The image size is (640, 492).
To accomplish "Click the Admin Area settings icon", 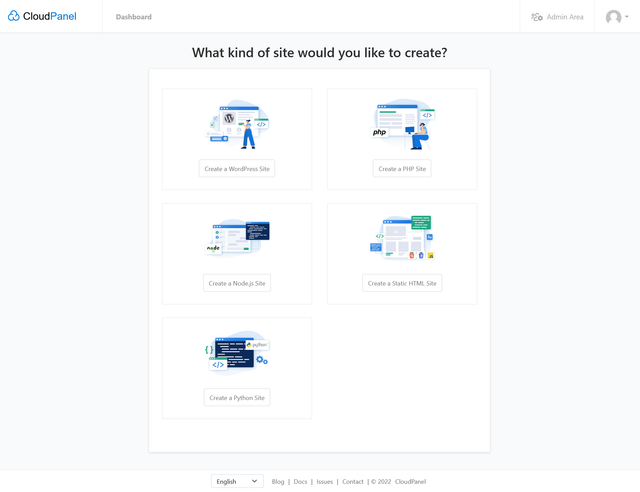I will [536, 17].
